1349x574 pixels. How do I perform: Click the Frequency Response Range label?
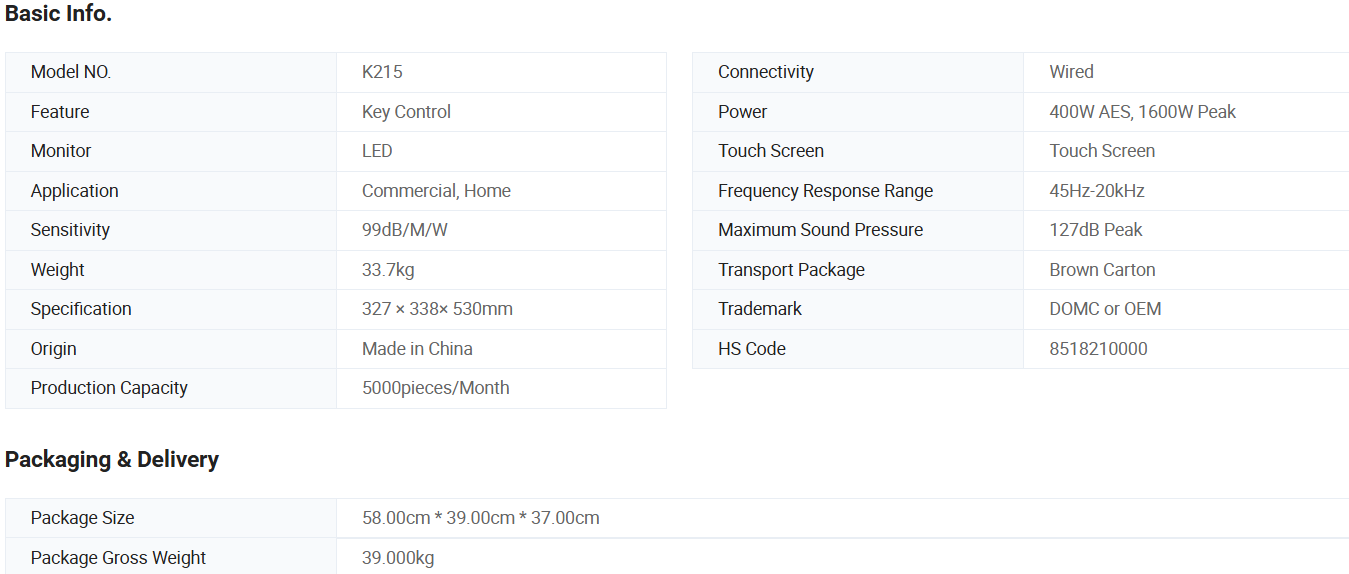coord(825,191)
